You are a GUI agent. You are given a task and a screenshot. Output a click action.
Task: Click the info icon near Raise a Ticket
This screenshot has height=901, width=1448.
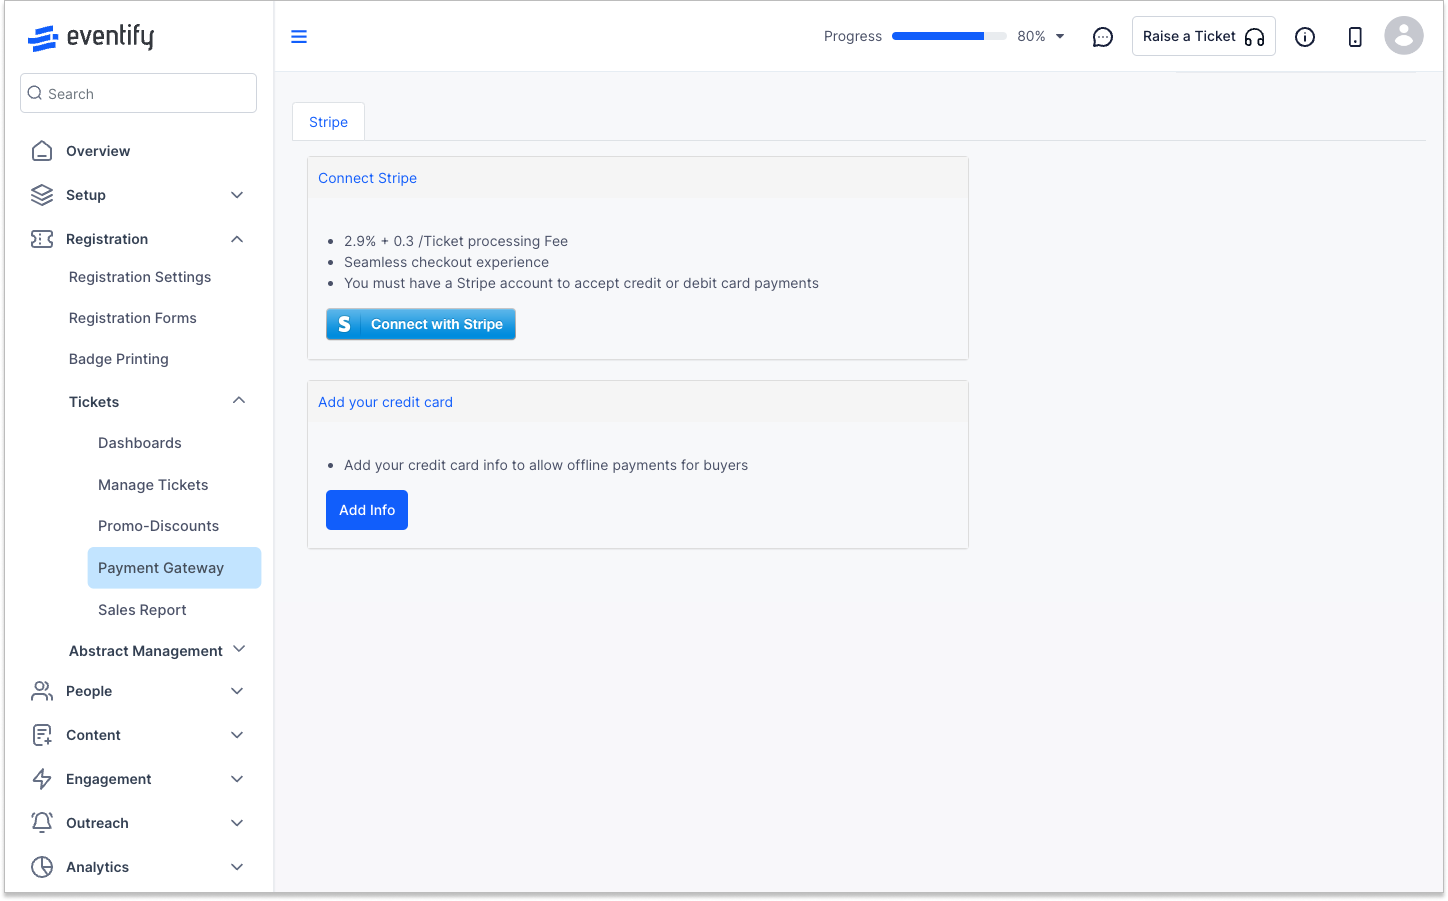click(1305, 36)
